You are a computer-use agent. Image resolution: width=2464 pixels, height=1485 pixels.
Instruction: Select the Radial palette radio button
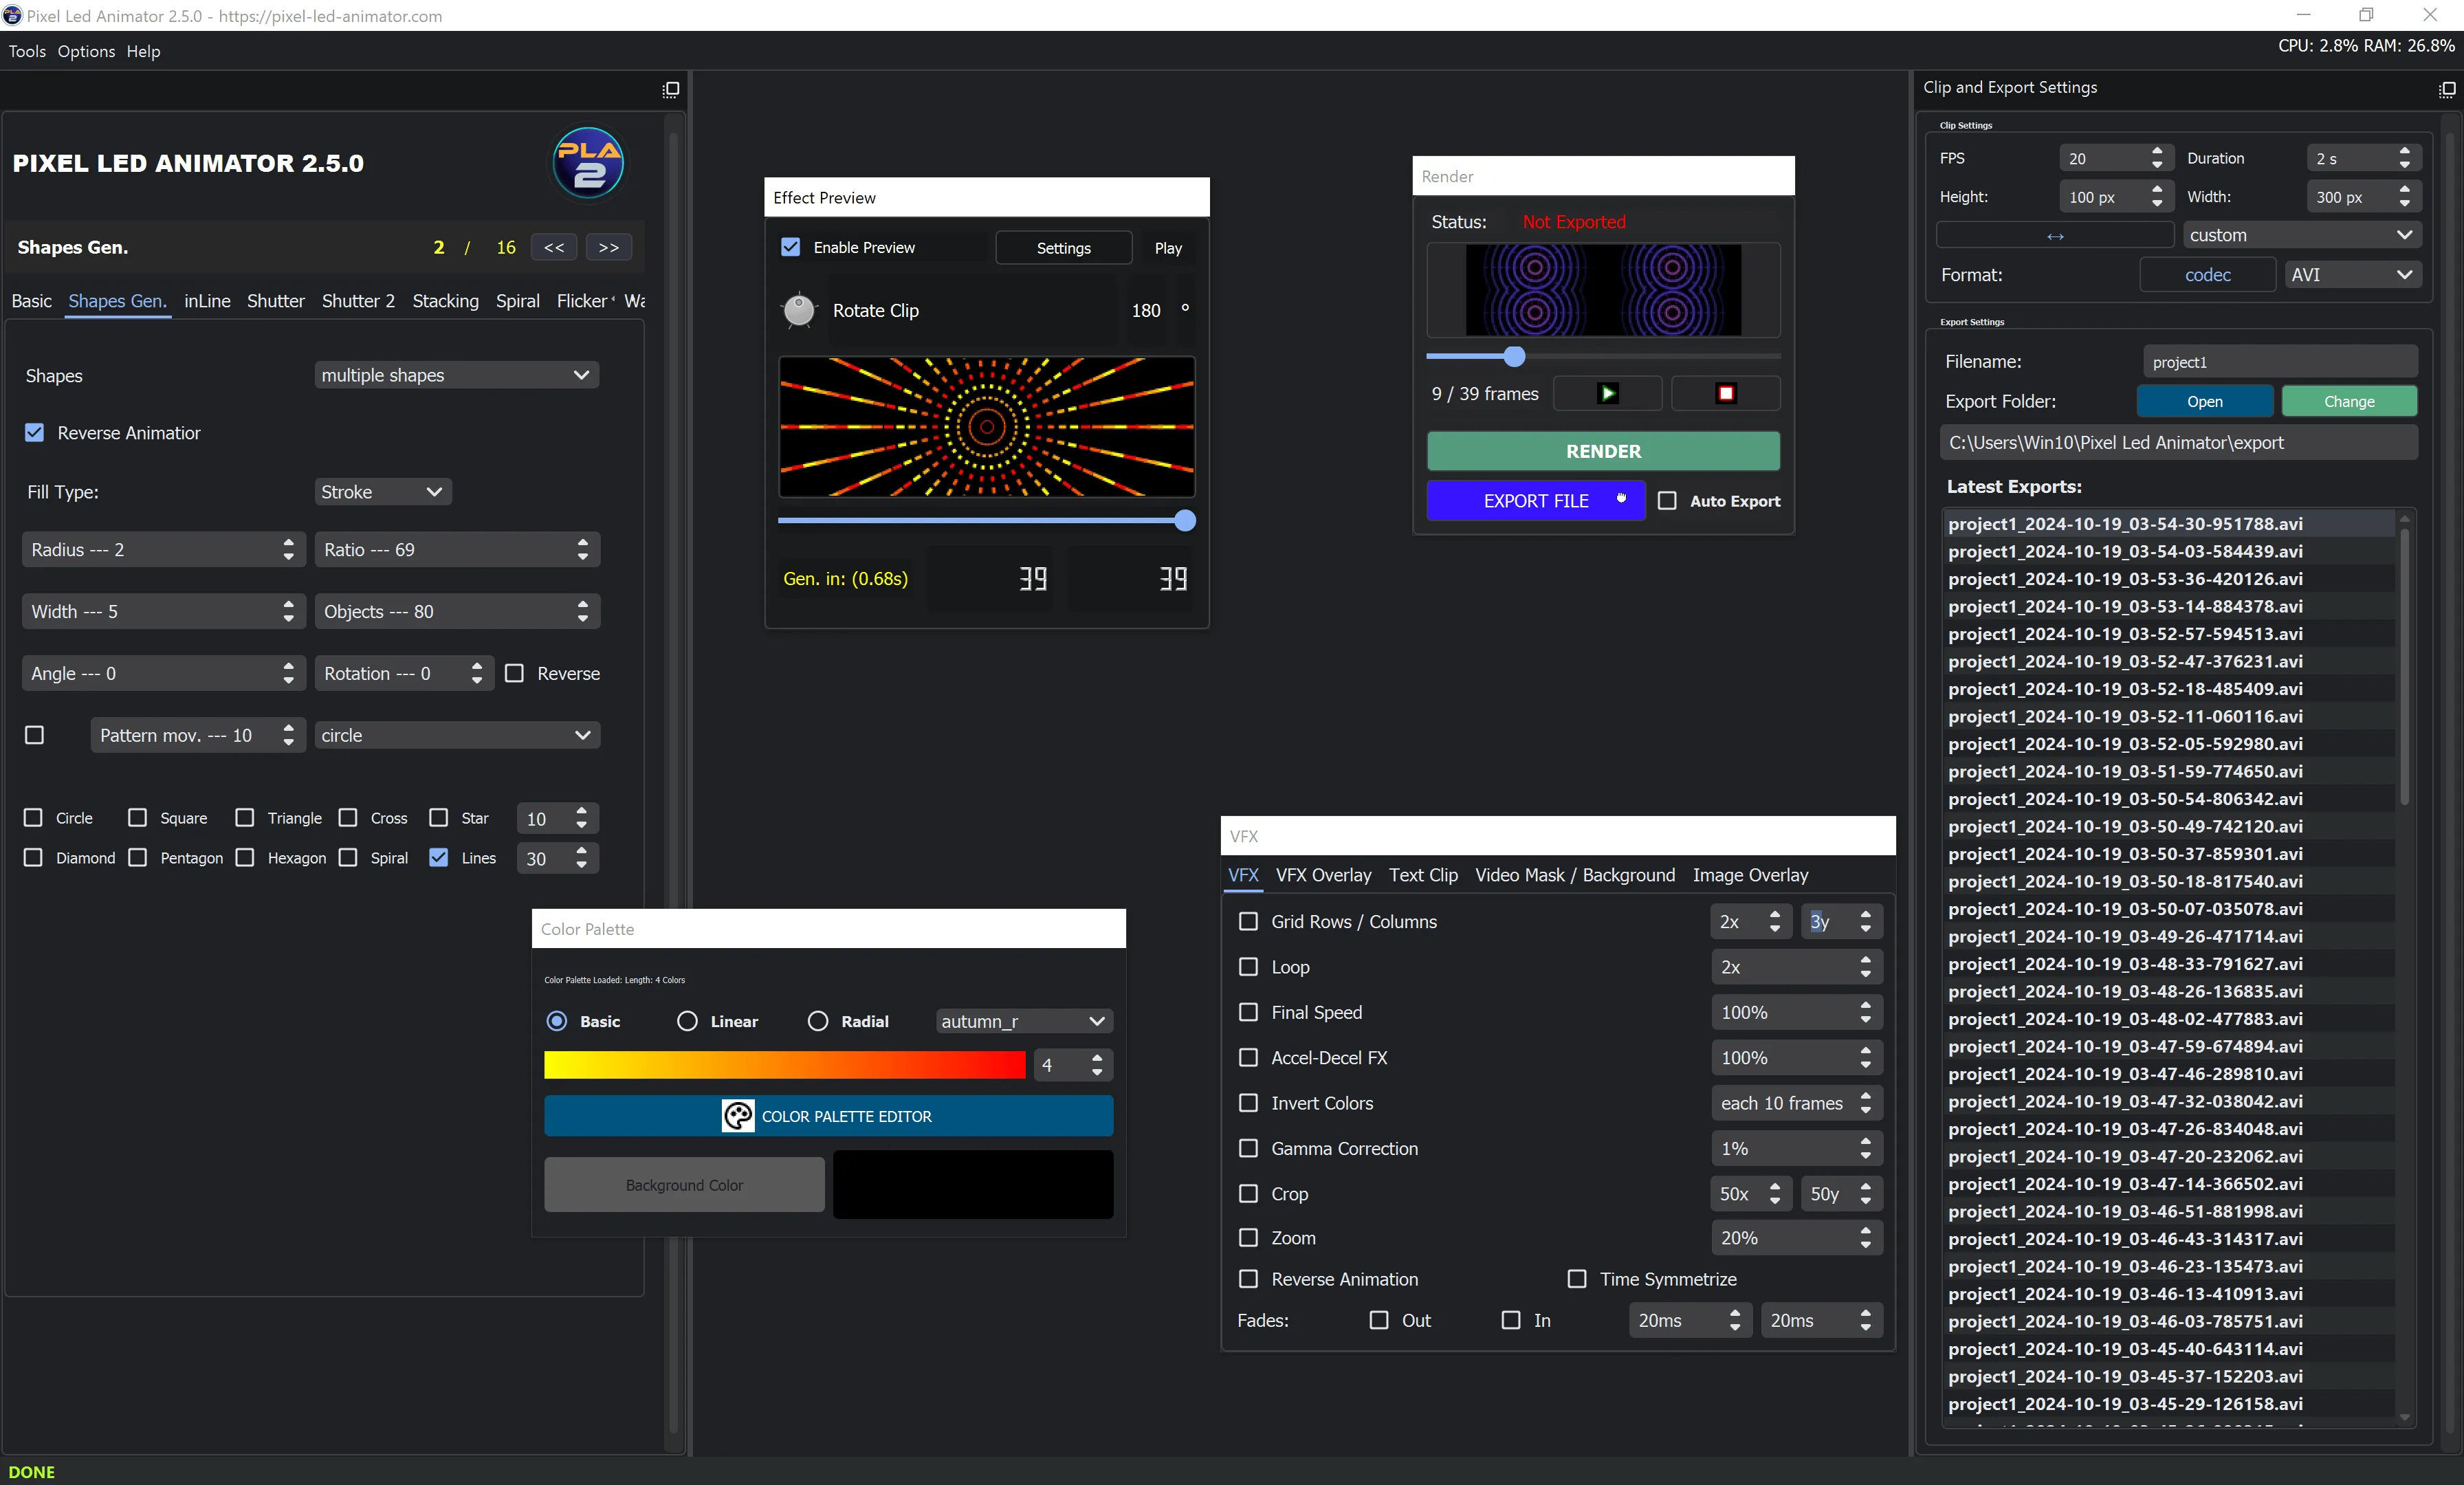pos(818,1021)
